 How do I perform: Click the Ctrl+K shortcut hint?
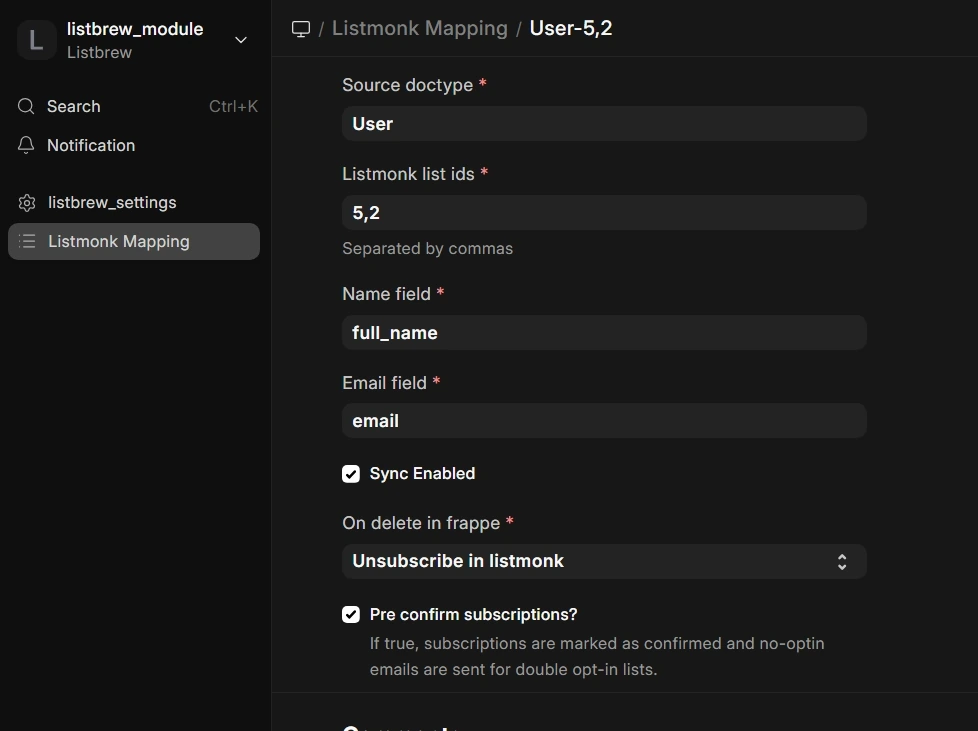tap(233, 107)
